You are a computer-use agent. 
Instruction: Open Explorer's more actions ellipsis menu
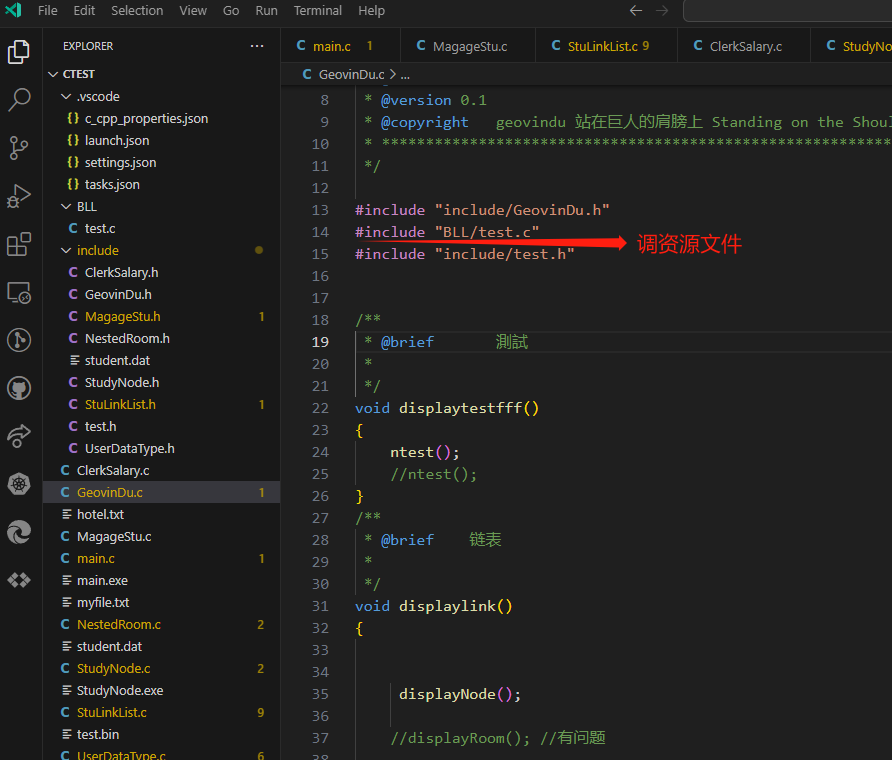coord(257,46)
